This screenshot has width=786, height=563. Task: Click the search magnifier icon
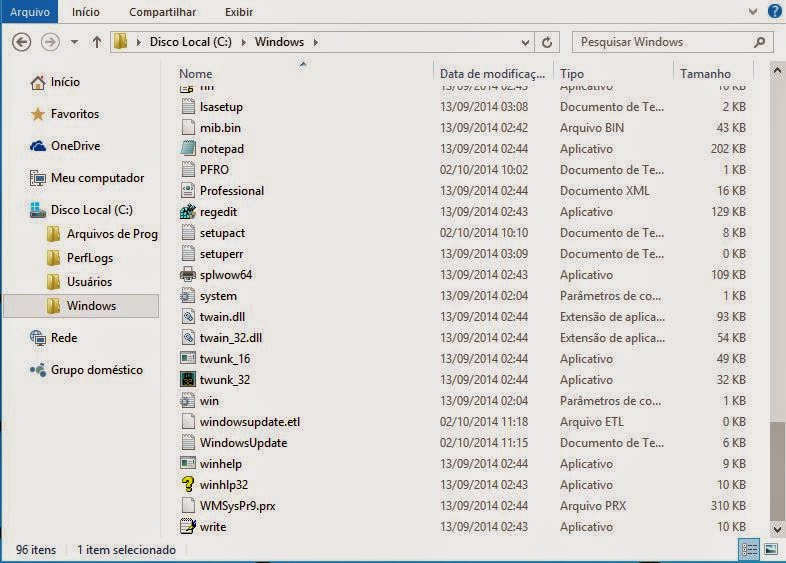pos(759,42)
